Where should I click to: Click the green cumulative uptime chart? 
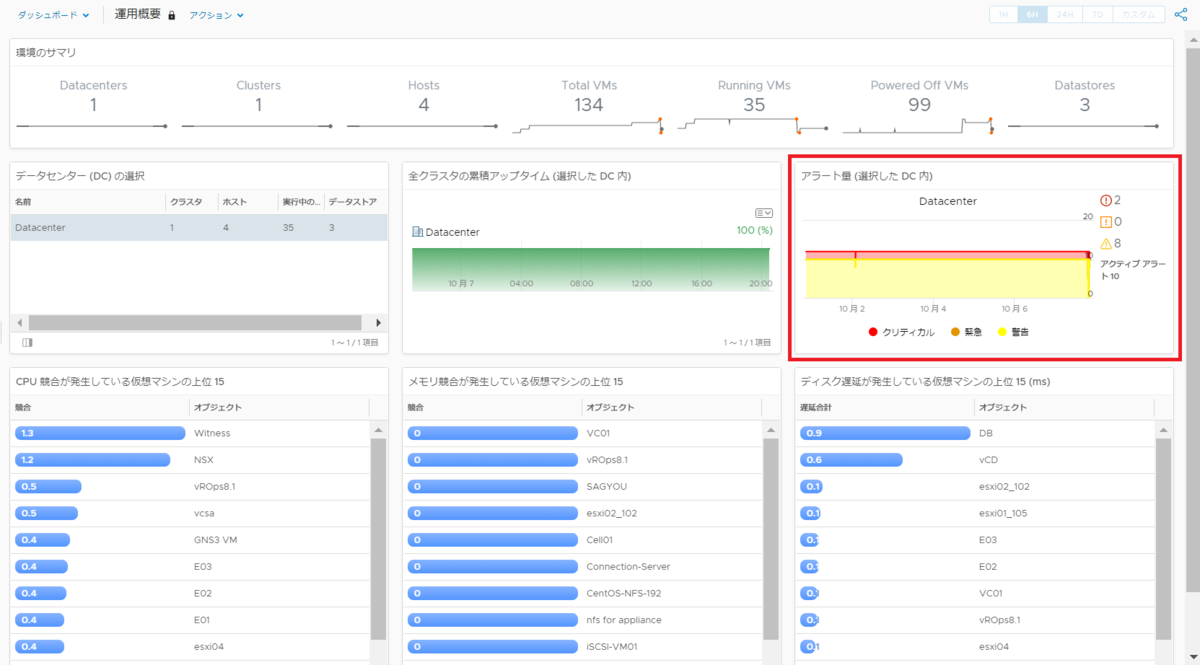coord(591,270)
